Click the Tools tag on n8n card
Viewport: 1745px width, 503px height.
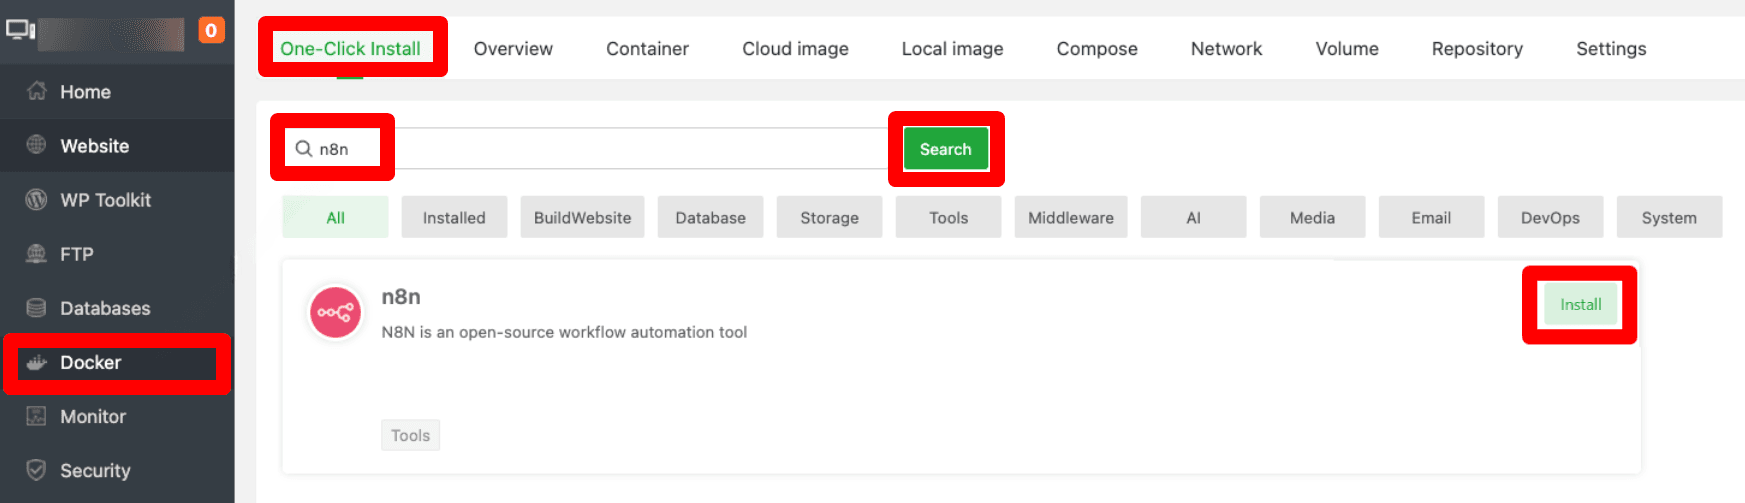(x=410, y=435)
